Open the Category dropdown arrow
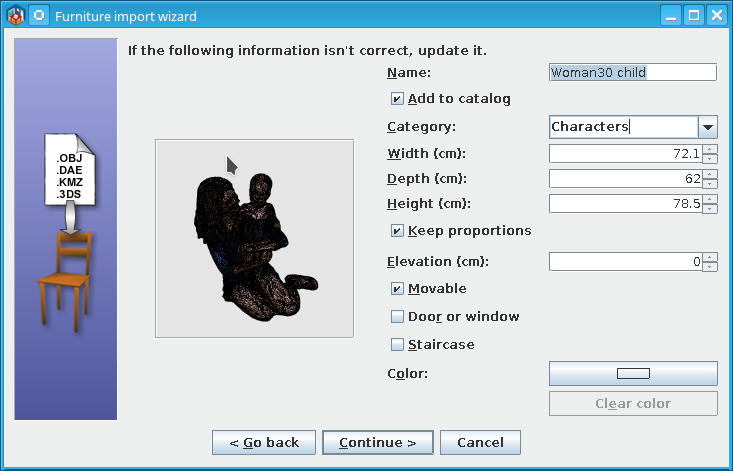733x471 pixels. (x=708, y=127)
